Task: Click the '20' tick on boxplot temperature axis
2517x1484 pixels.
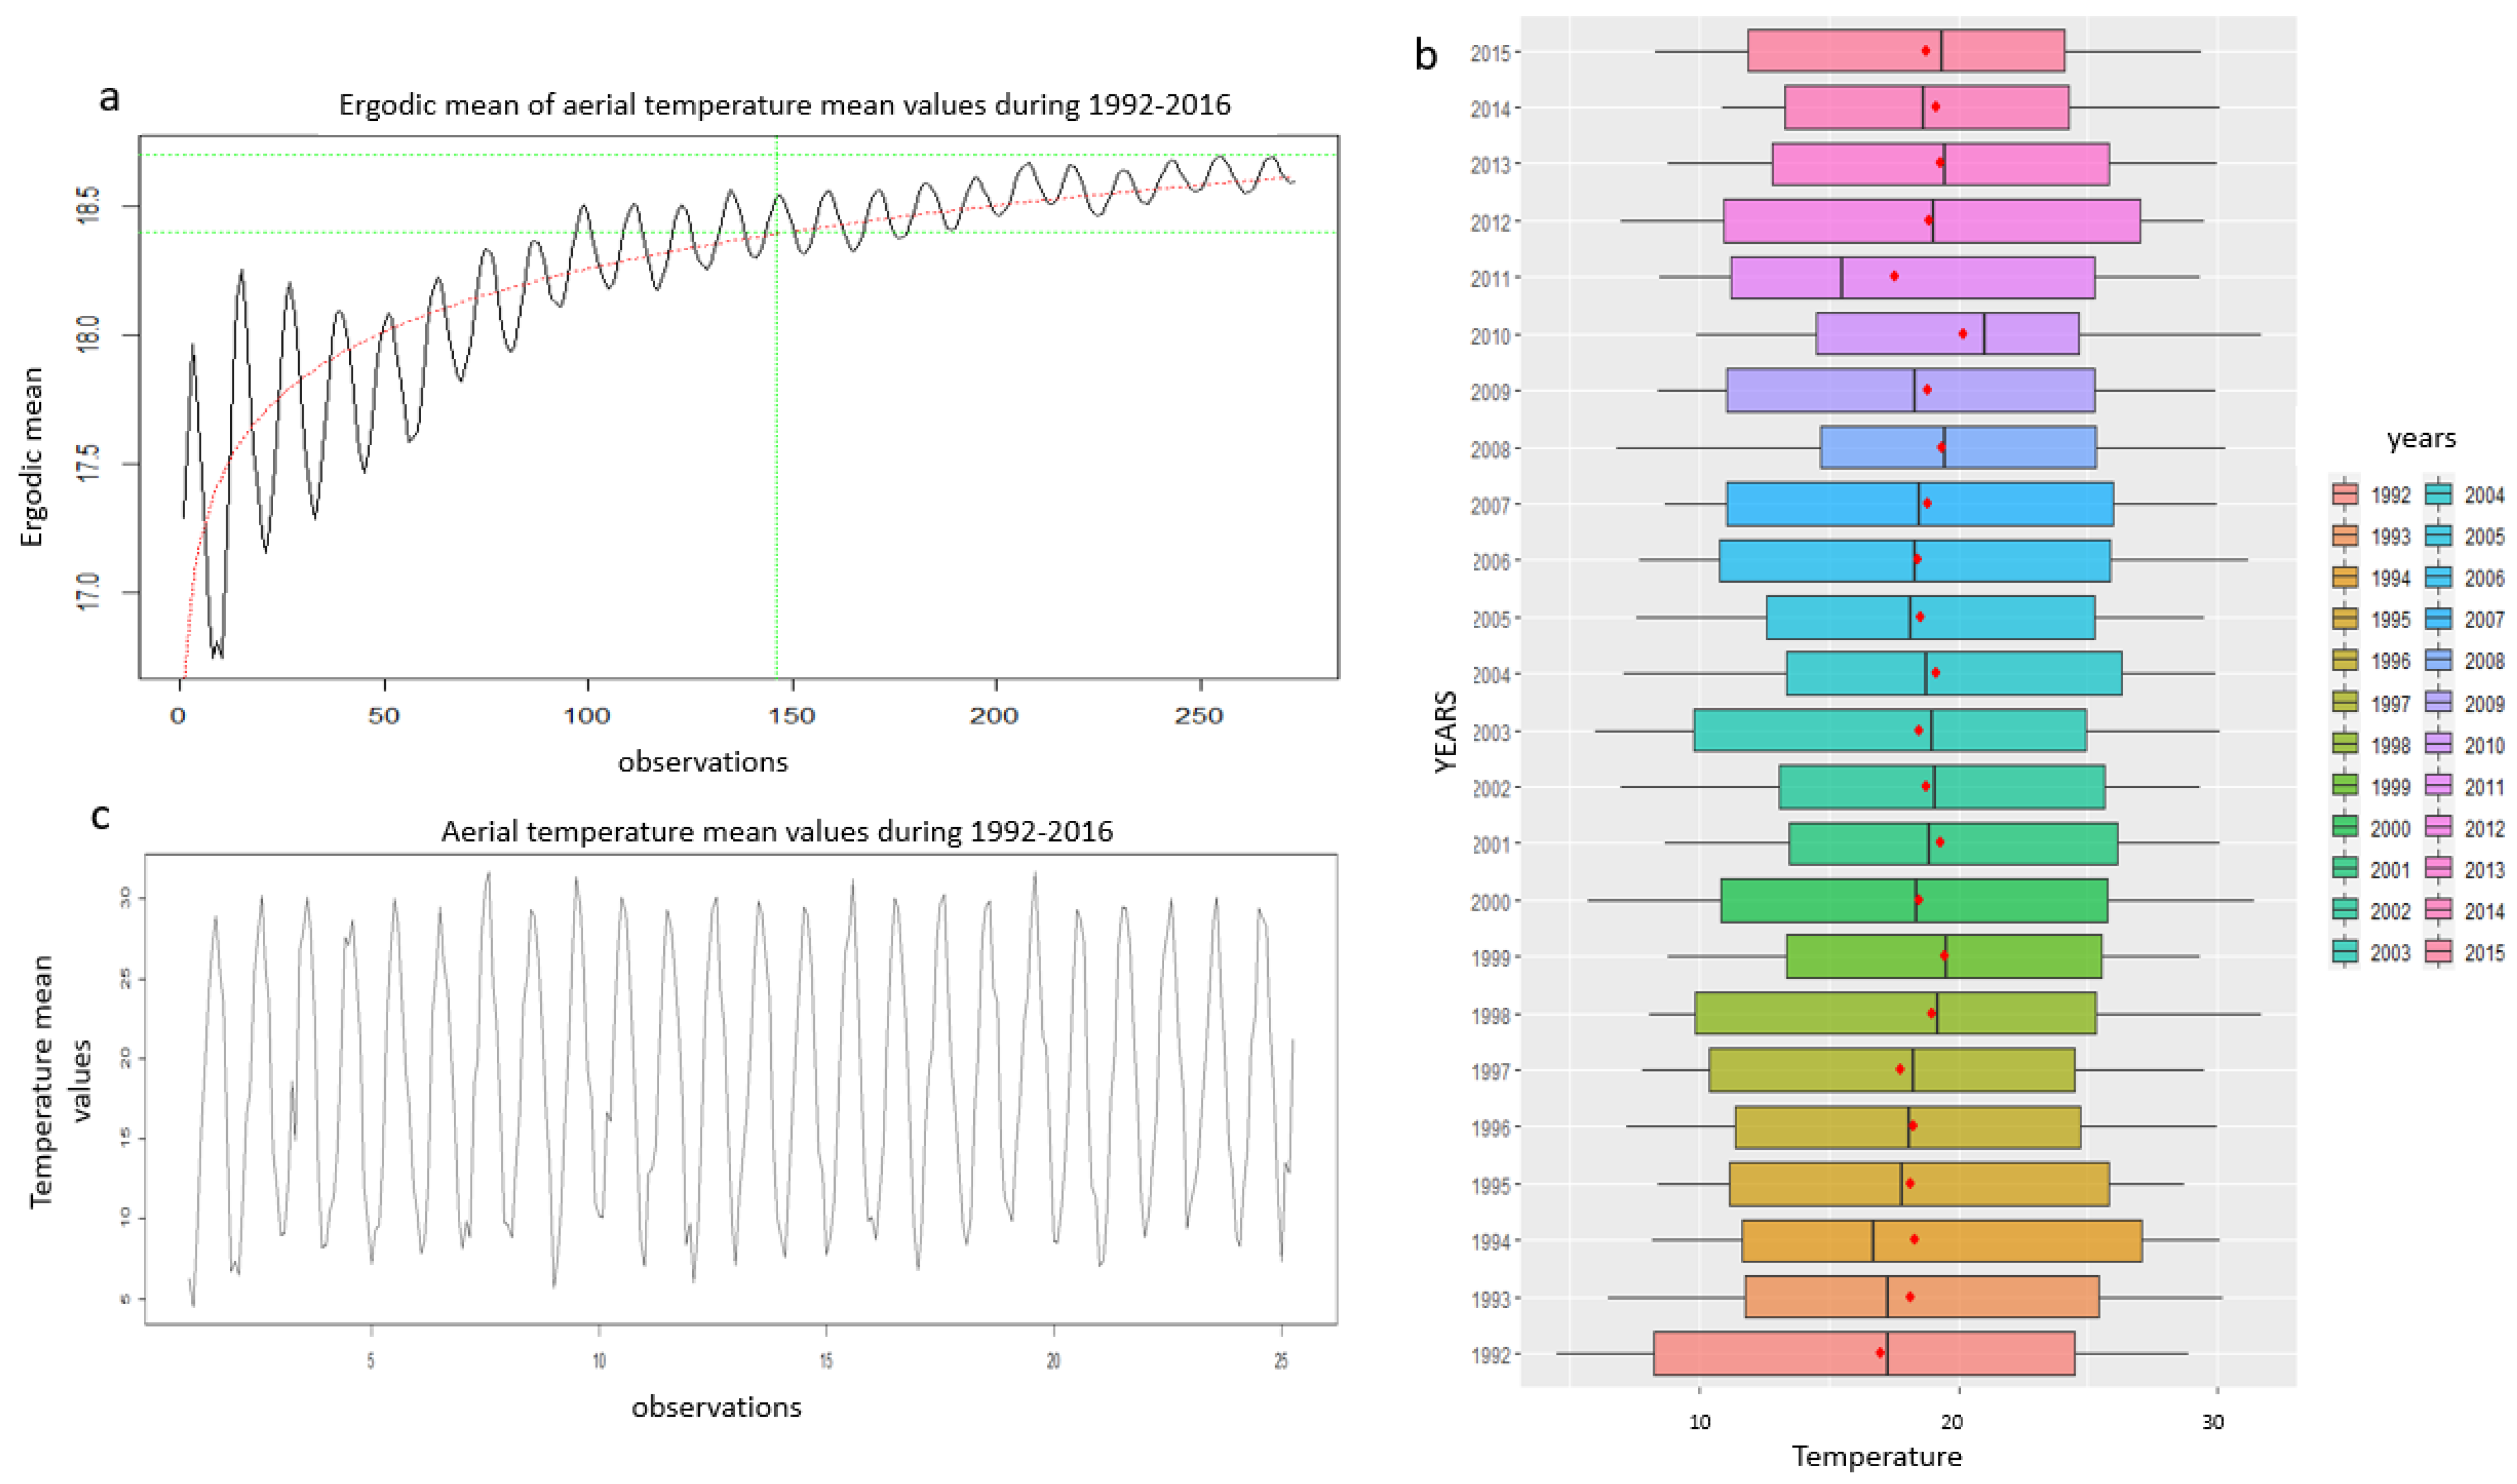Action: [x=1953, y=1421]
